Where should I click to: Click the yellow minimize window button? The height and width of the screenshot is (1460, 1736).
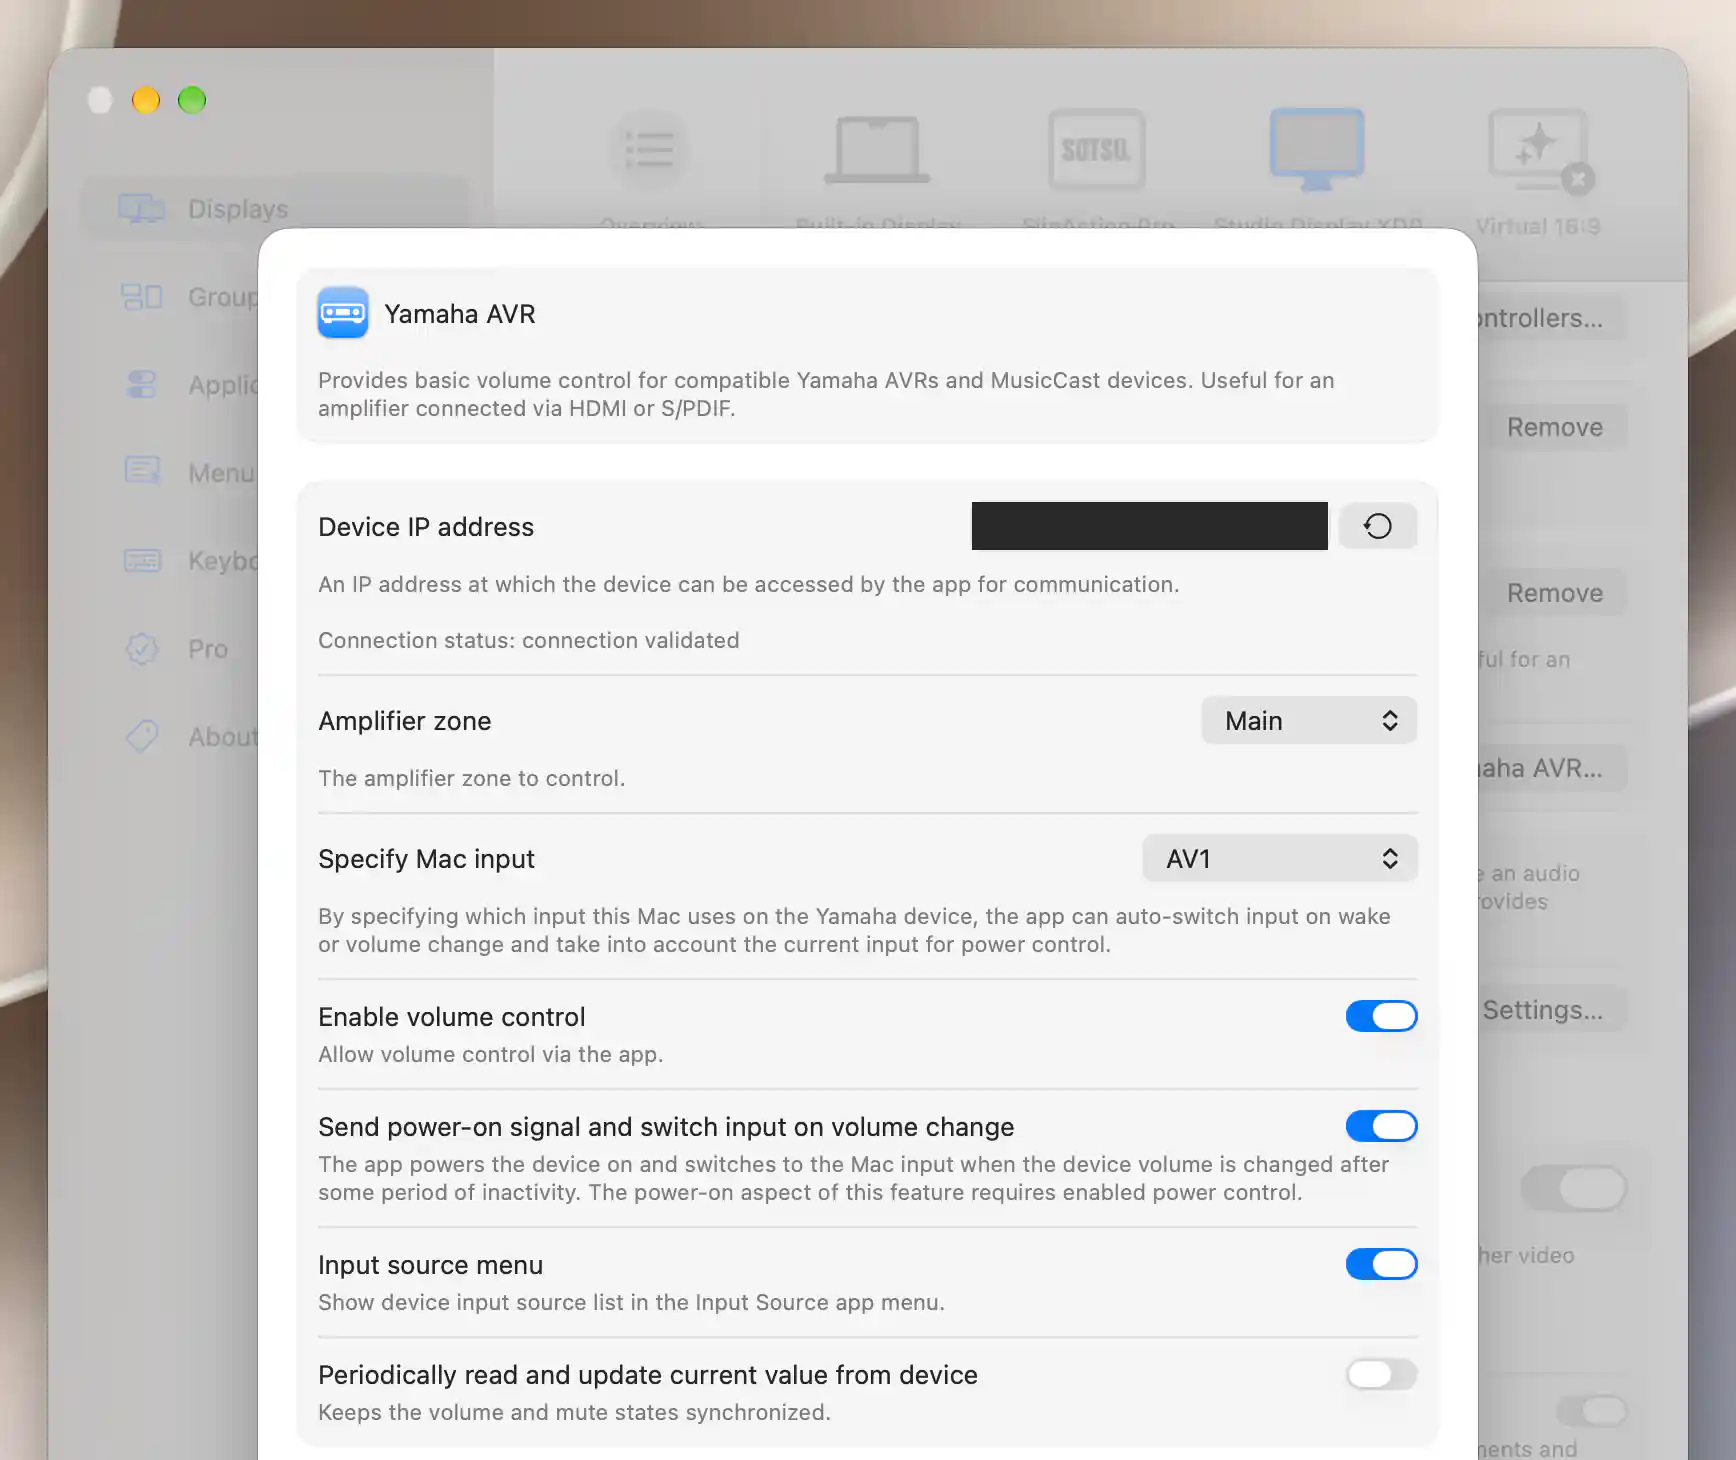[146, 100]
